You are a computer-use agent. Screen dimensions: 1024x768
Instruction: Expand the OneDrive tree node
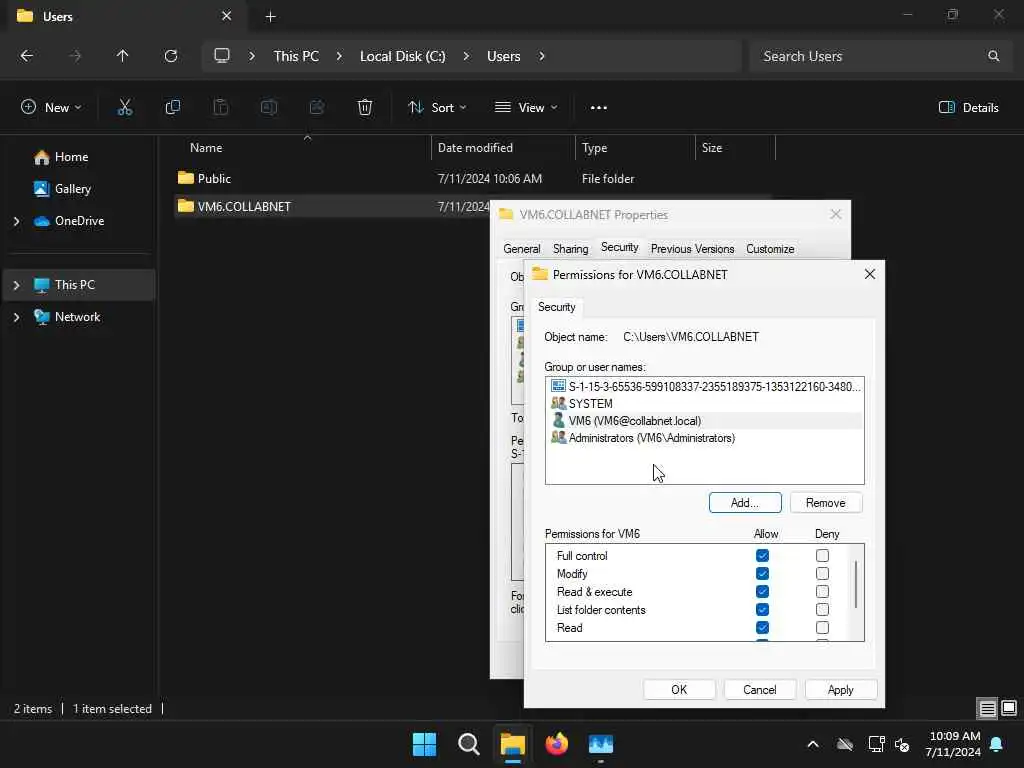pyautogui.click(x=16, y=221)
